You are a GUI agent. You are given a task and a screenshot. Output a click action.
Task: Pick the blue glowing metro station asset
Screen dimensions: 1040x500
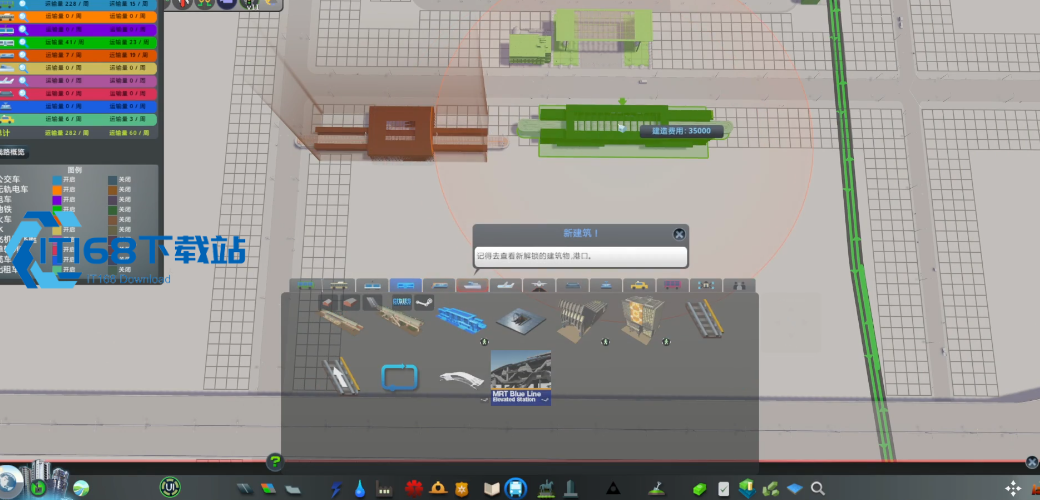461,319
